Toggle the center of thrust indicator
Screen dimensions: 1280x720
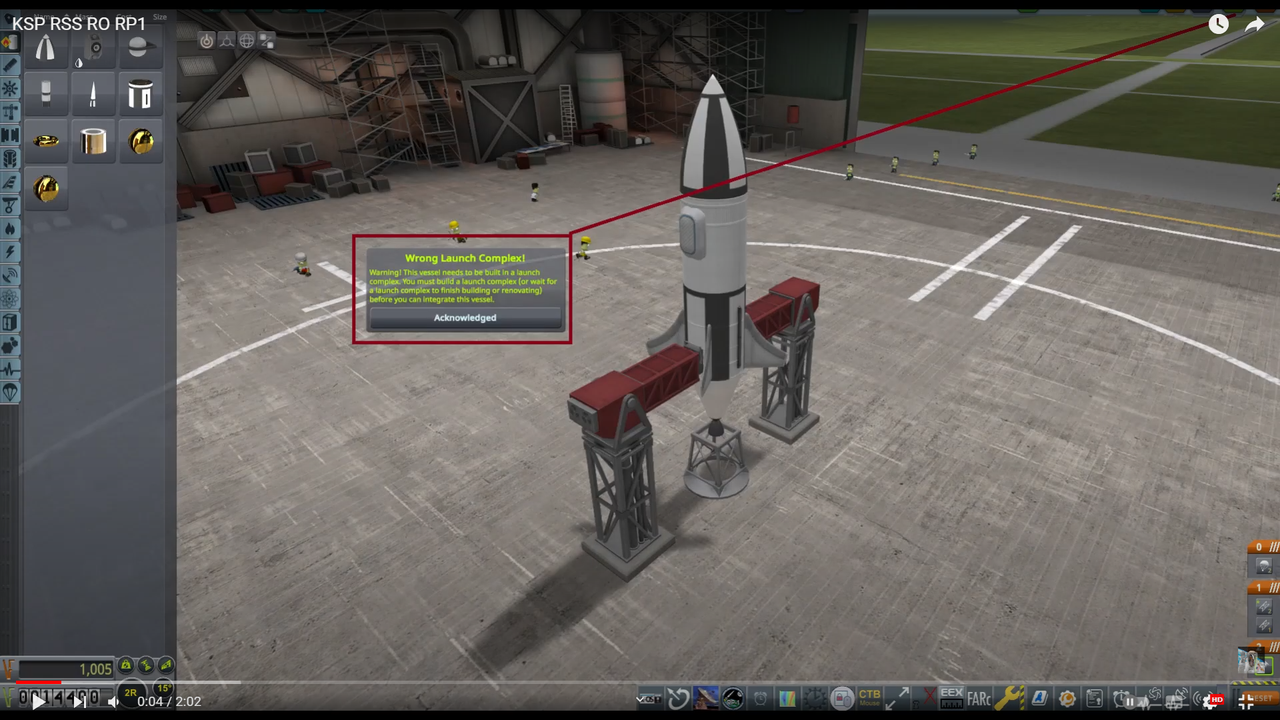(x=146, y=665)
